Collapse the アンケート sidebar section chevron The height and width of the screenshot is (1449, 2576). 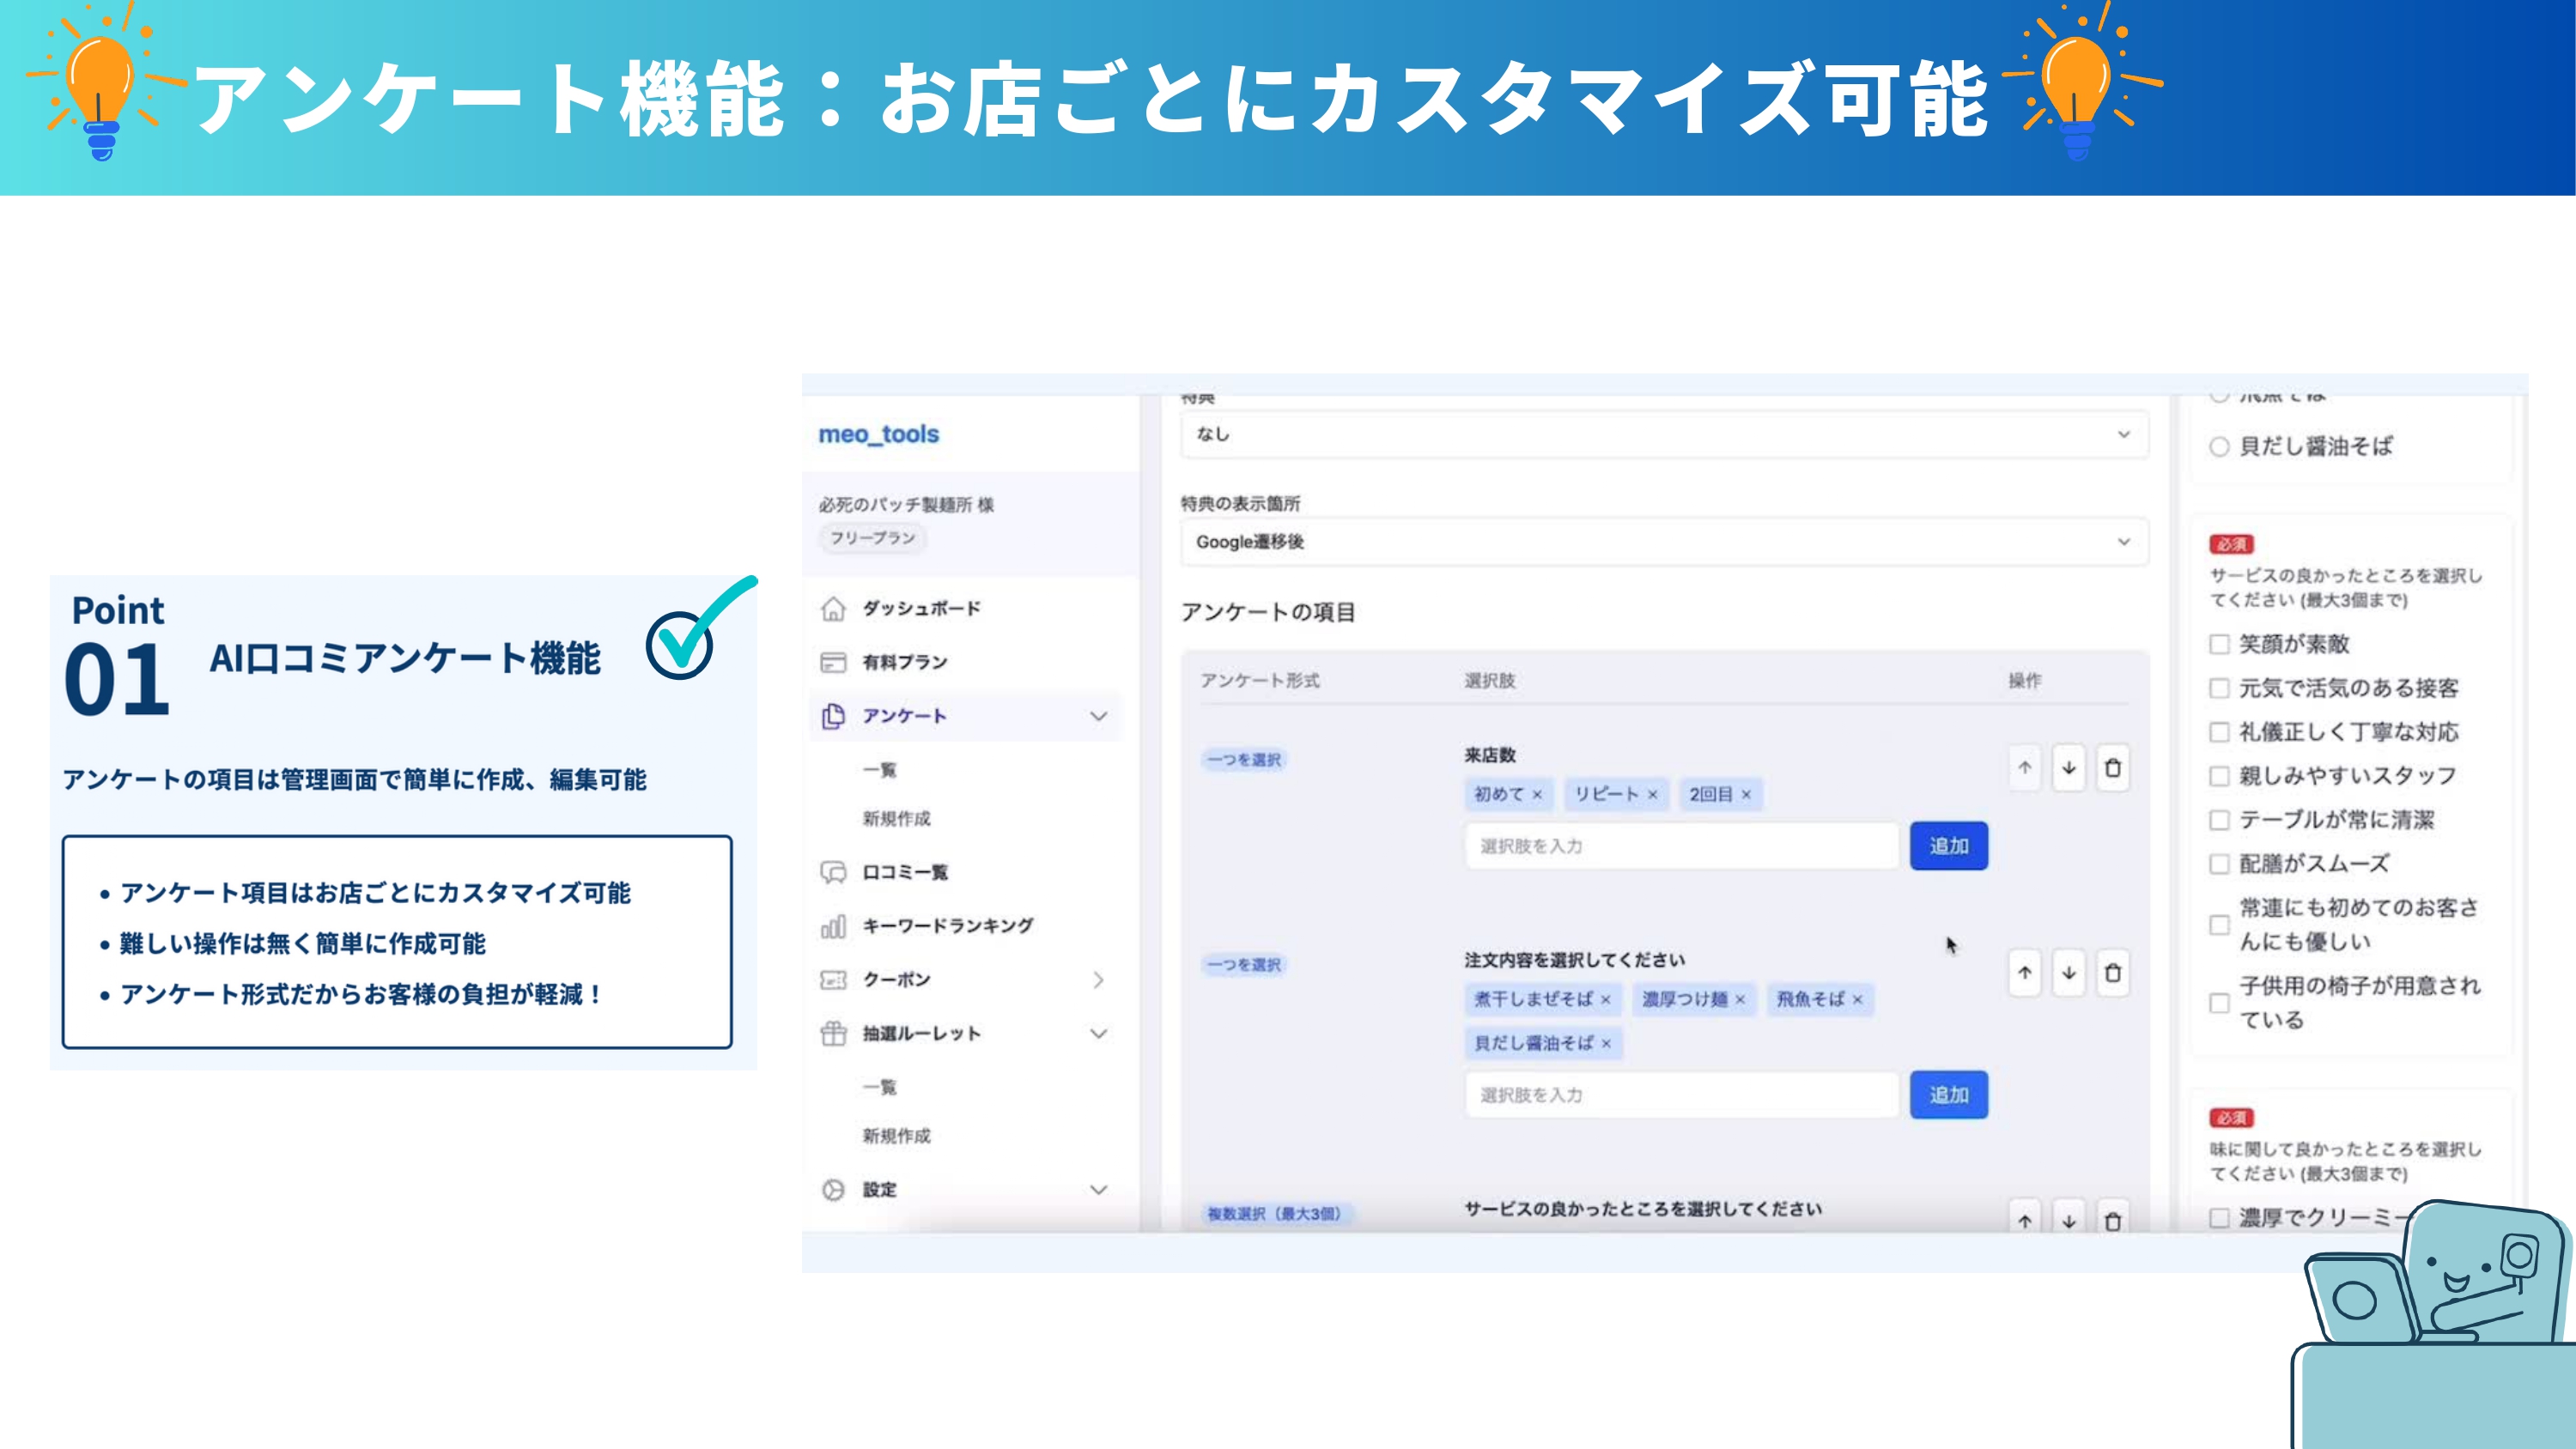tap(1099, 716)
